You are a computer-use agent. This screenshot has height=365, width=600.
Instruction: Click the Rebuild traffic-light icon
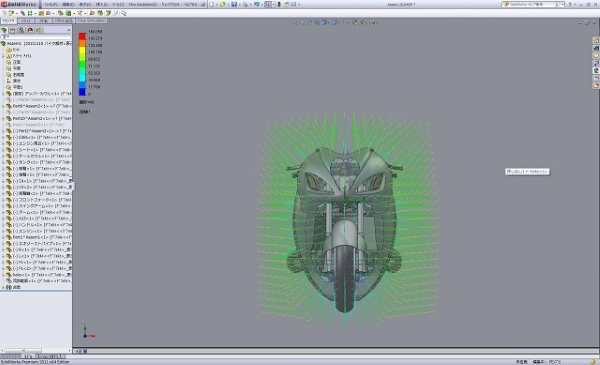[x=279, y=5]
